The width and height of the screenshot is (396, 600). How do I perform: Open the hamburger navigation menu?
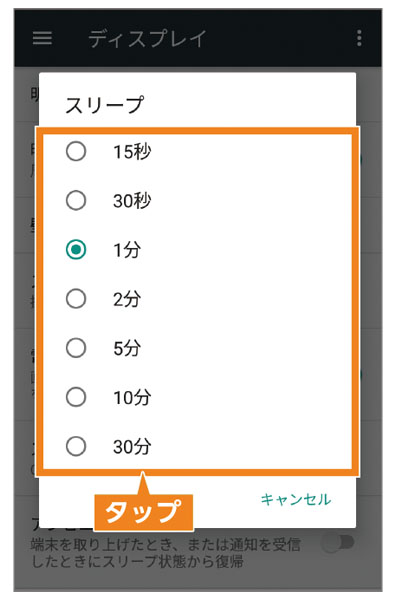42,38
